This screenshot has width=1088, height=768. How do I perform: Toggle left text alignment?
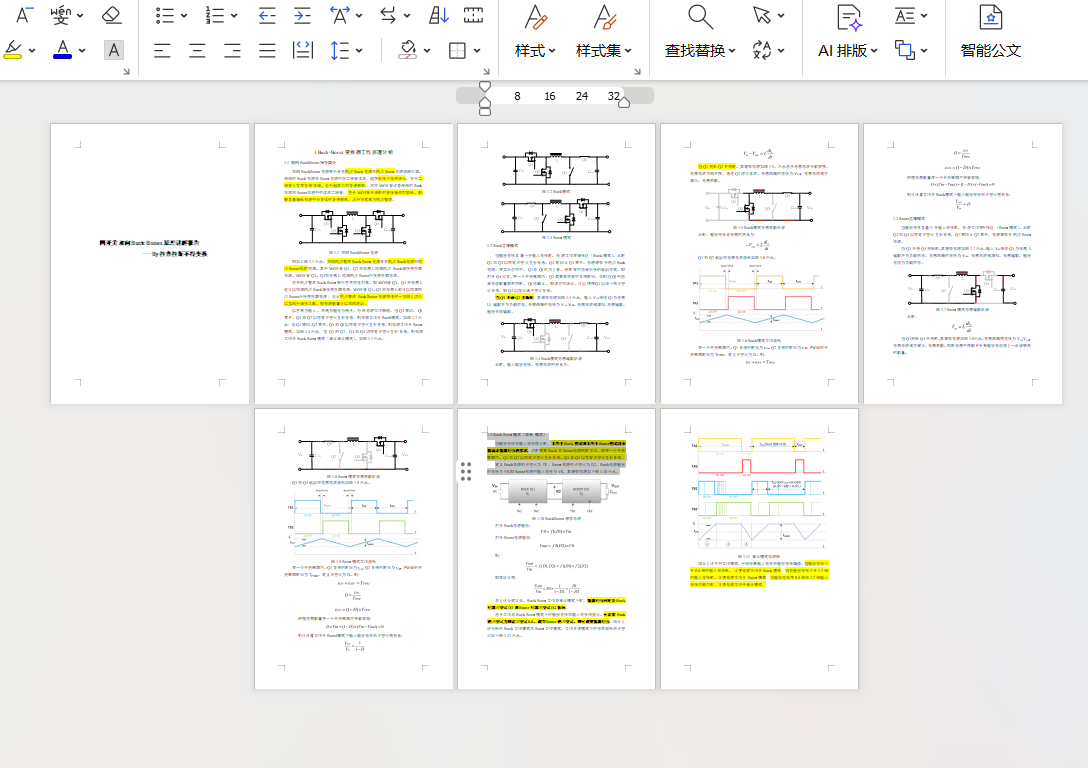tap(162, 50)
